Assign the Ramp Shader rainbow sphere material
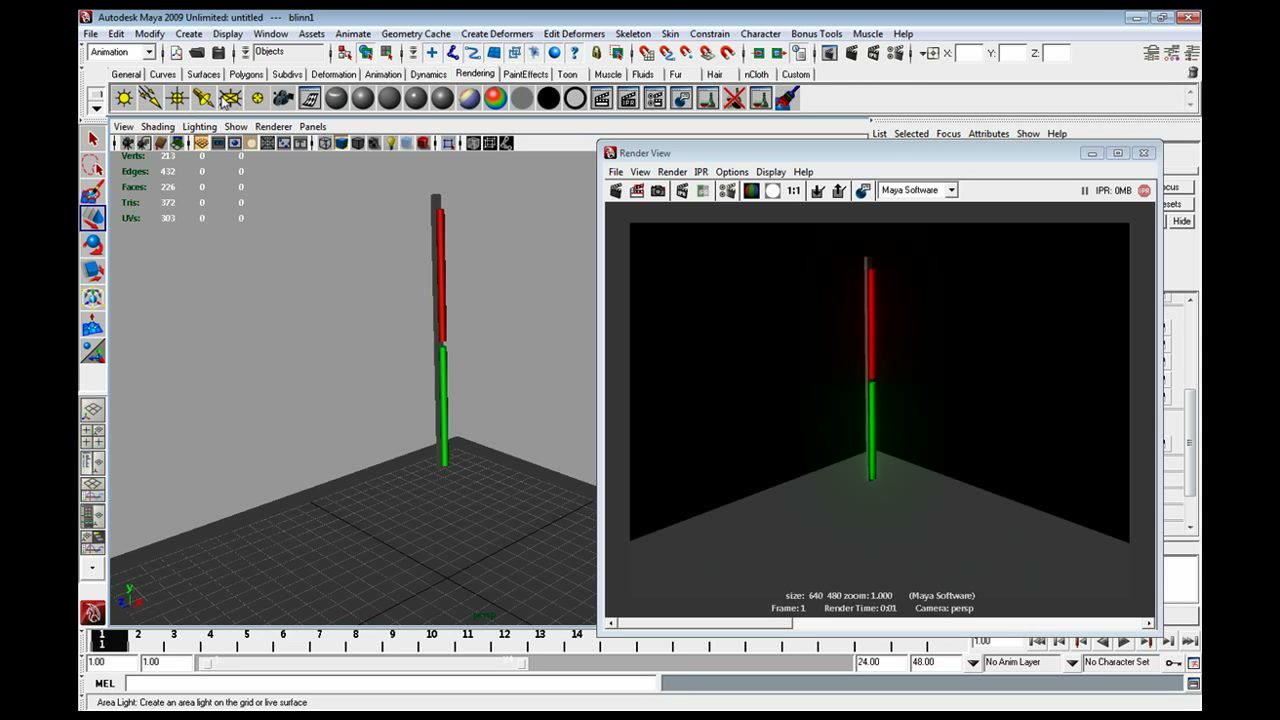Screen dimensions: 1280x720 (x=496, y=98)
